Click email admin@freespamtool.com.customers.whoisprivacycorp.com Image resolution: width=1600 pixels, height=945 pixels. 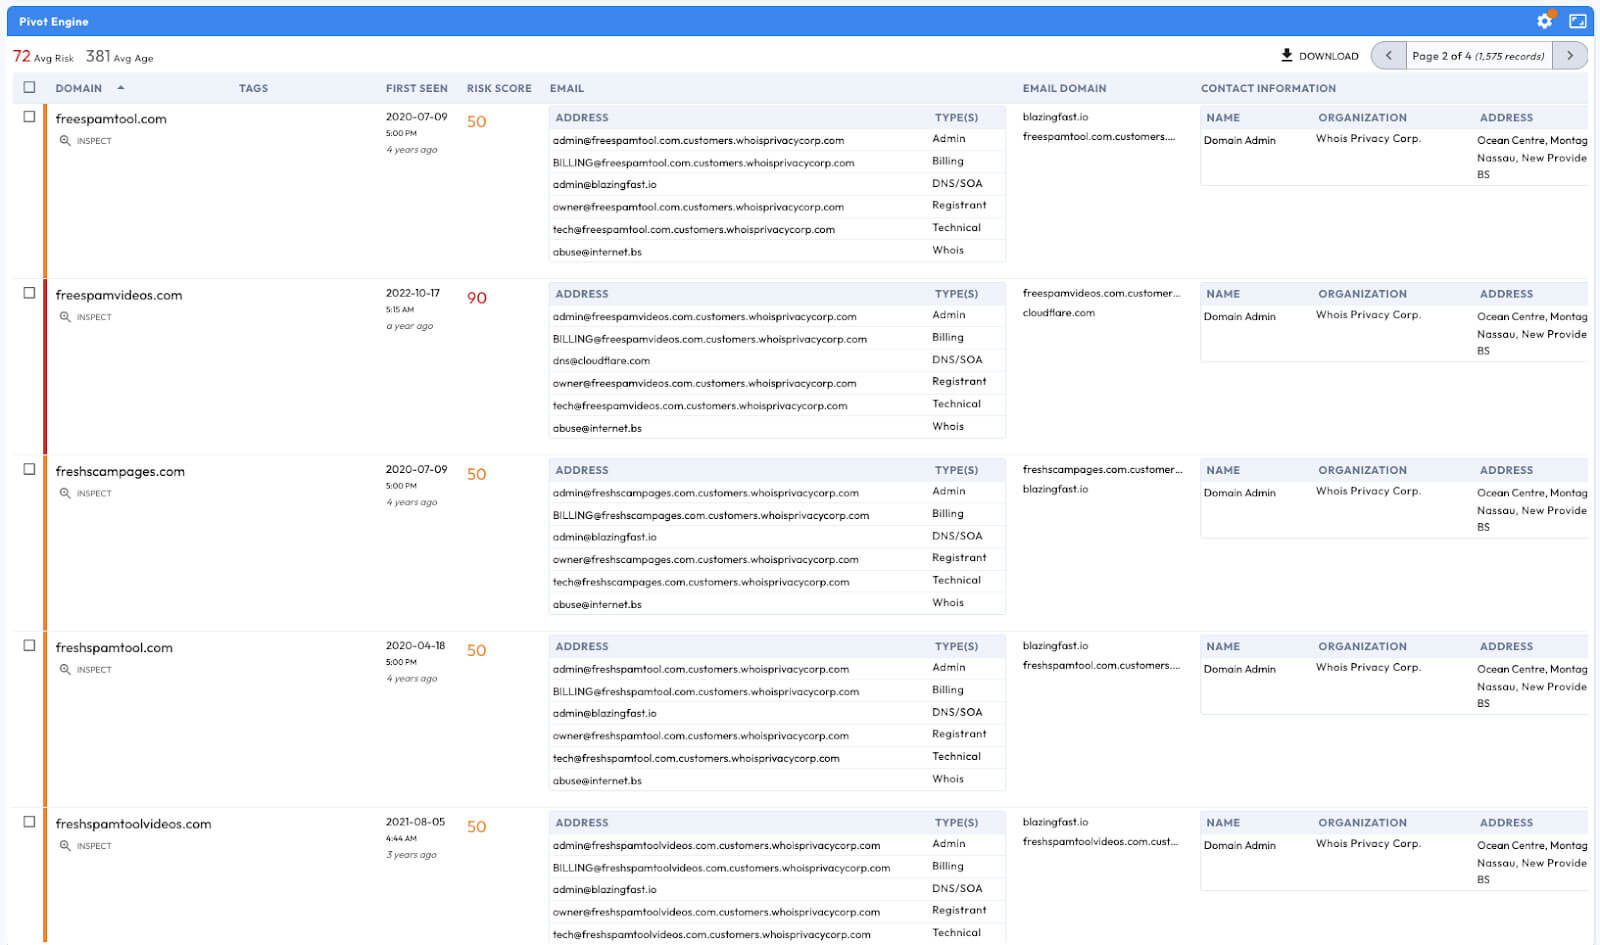(698, 141)
